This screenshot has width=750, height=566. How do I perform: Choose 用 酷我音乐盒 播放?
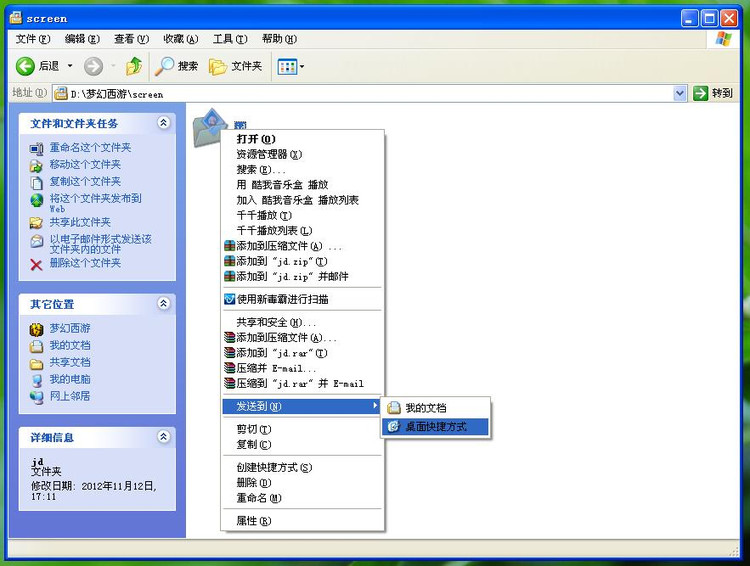tap(302, 185)
